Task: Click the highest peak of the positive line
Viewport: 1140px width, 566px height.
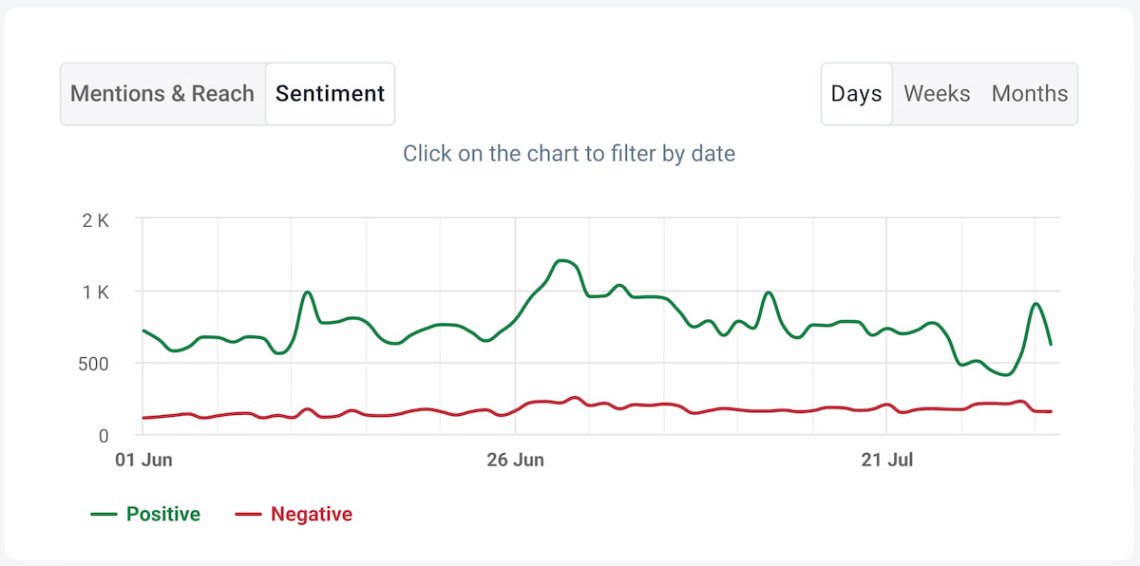Action: 564,260
